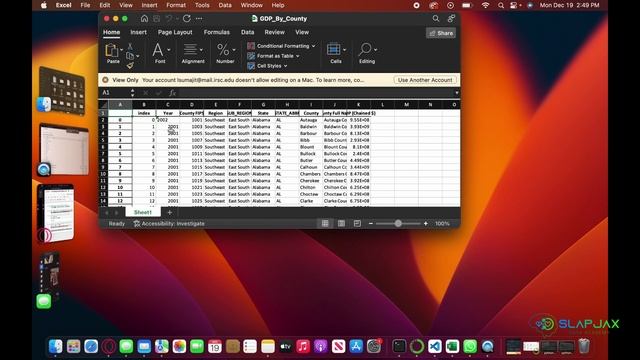Open the Alignment group icon
The width and height of the screenshot is (640, 360).
click(x=190, y=50)
